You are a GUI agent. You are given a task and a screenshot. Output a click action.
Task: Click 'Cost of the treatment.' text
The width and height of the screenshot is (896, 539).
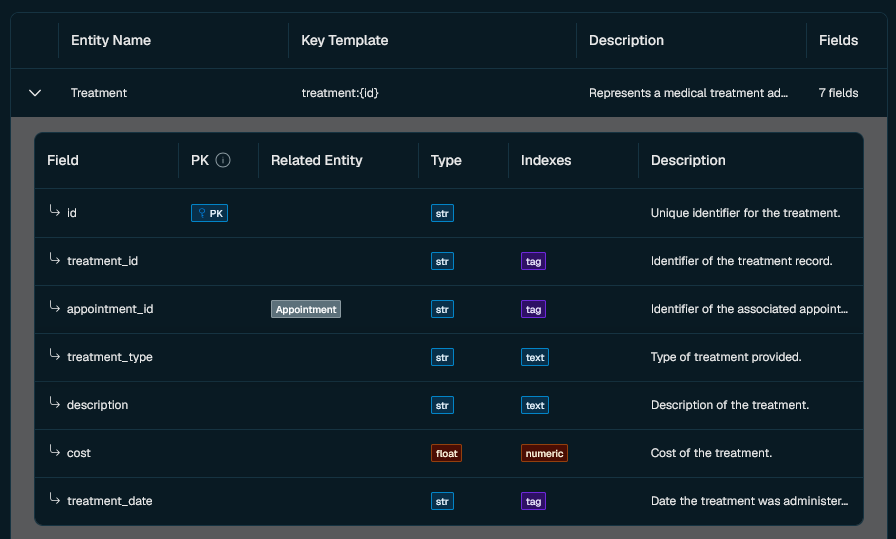tap(711, 453)
